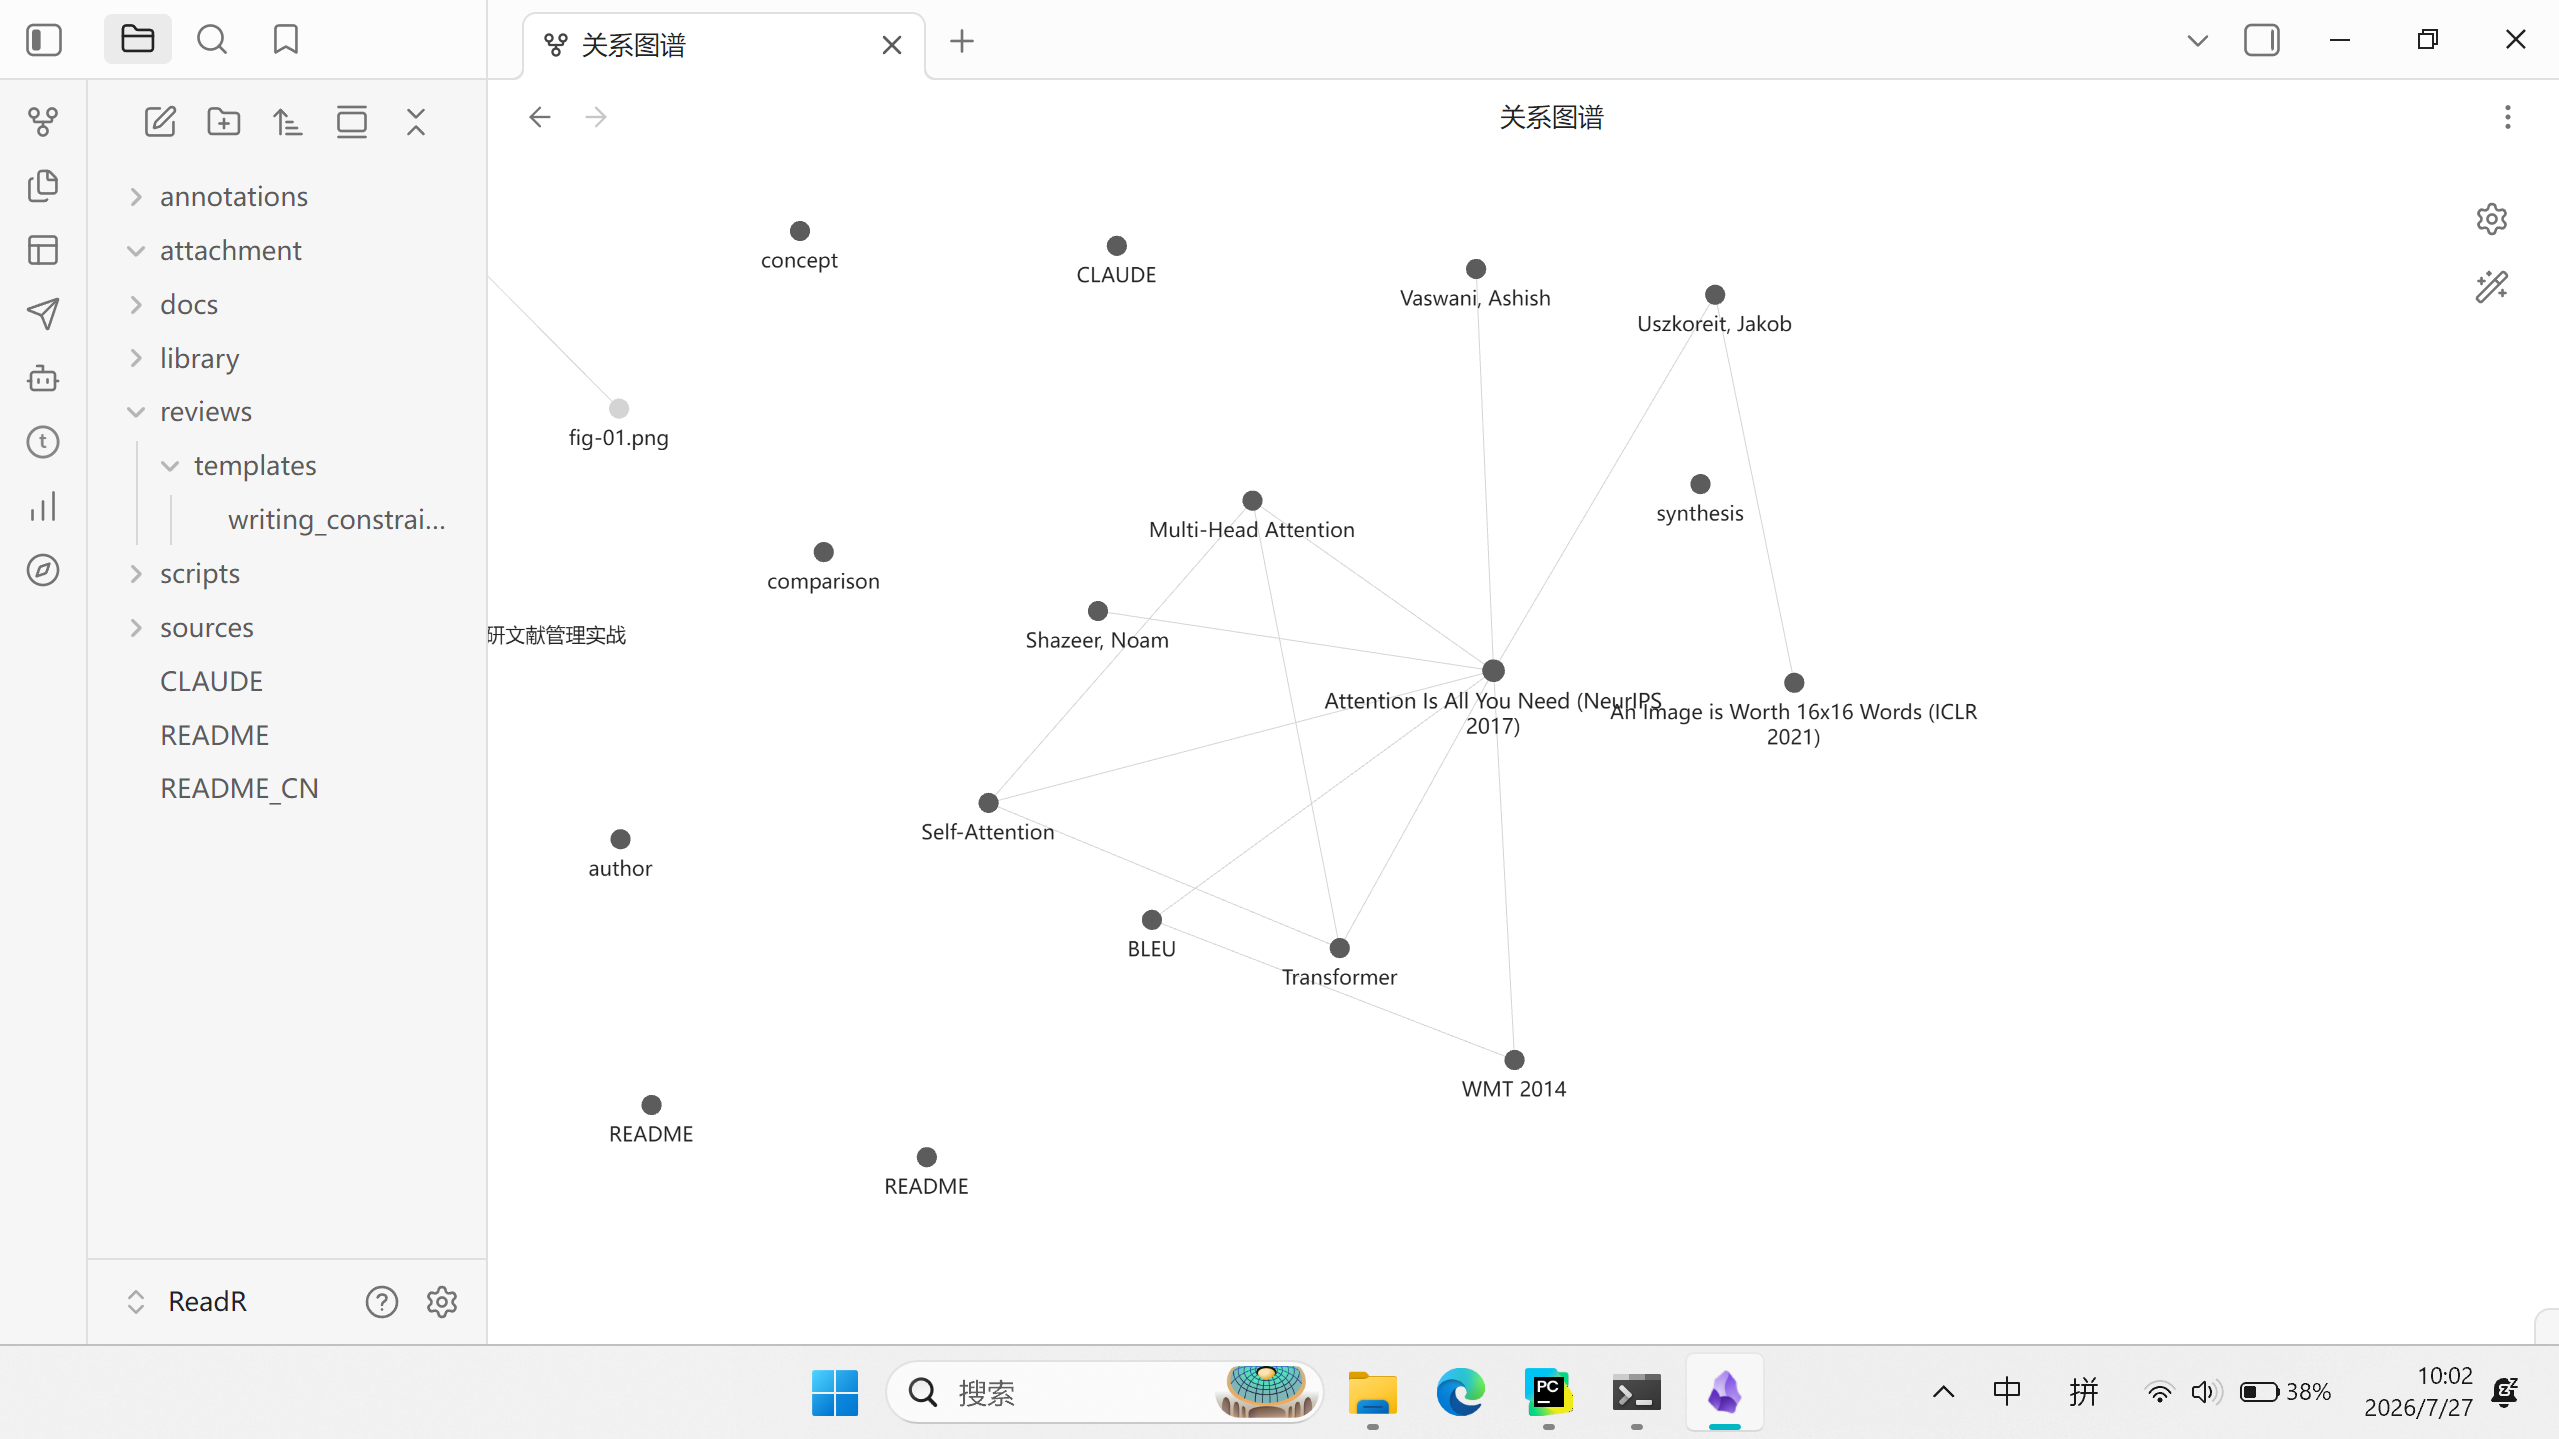This screenshot has width=2559, height=1439.
Task: Open the tab list dropdown
Action: coord(2197,41)
